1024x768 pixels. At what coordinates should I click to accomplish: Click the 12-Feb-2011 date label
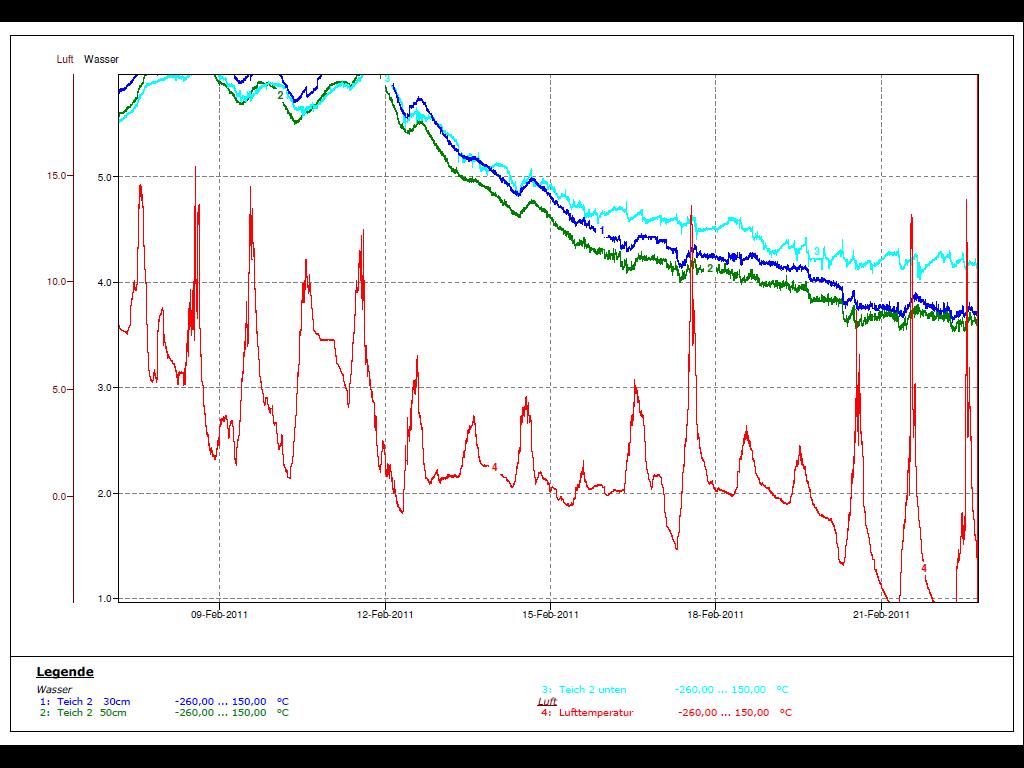(385, 615)
